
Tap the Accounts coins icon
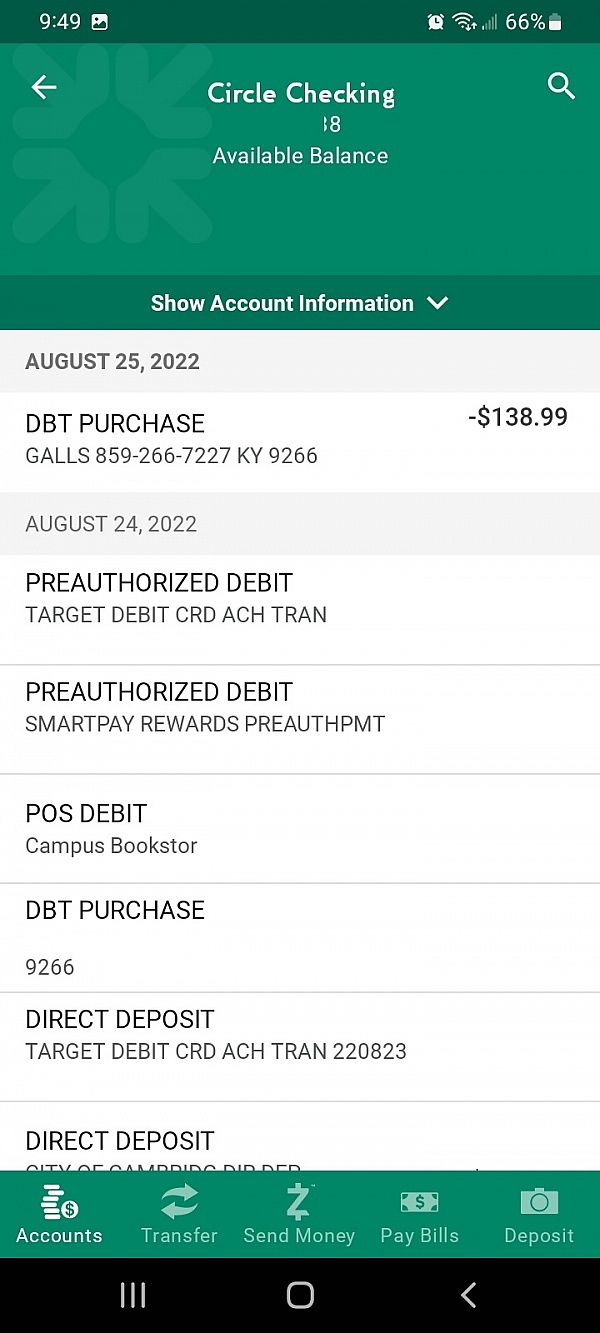pyautogui.click(x=59, y=1201)
